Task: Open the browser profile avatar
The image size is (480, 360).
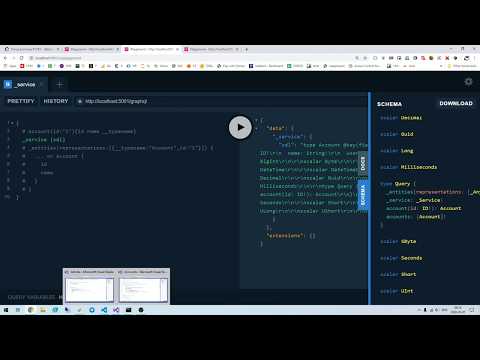Action: pos(467,58)
